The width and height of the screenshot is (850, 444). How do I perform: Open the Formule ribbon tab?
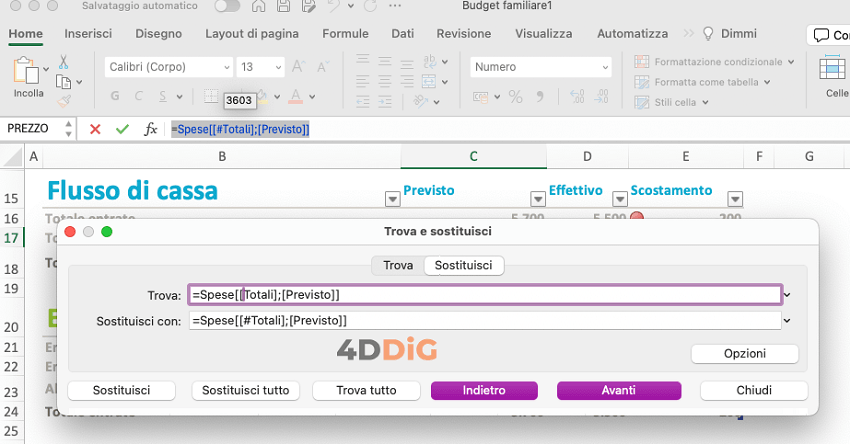(x=345, y=34)
